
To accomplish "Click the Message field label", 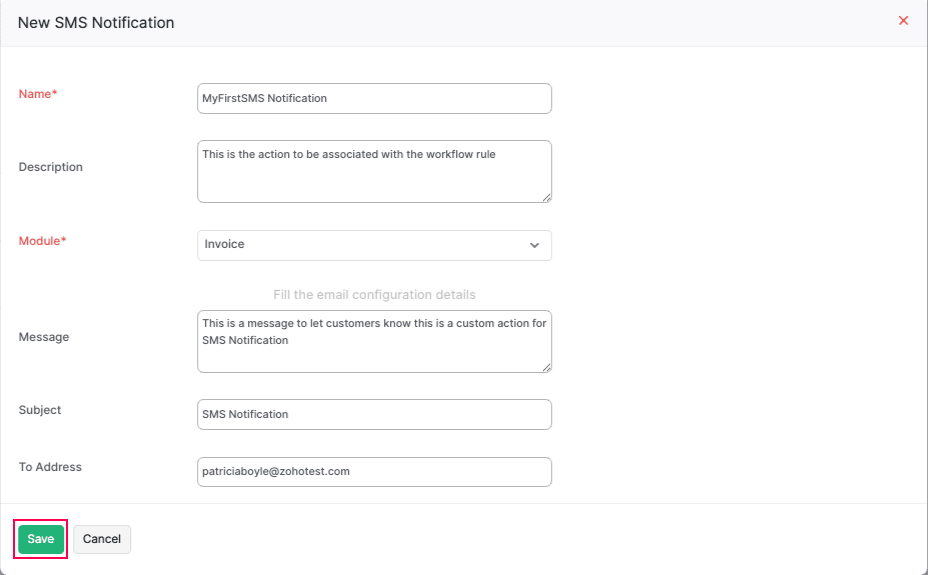I will point(44,337).
